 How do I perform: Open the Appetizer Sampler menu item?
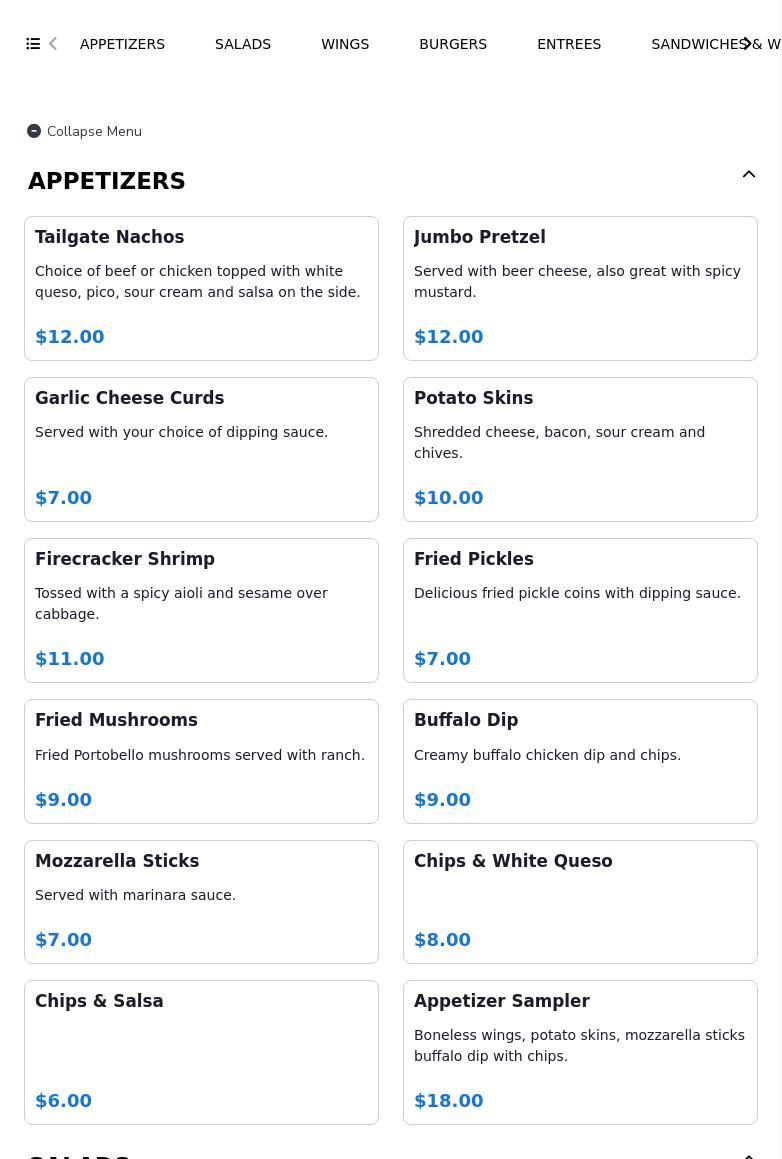[580, 1052]
